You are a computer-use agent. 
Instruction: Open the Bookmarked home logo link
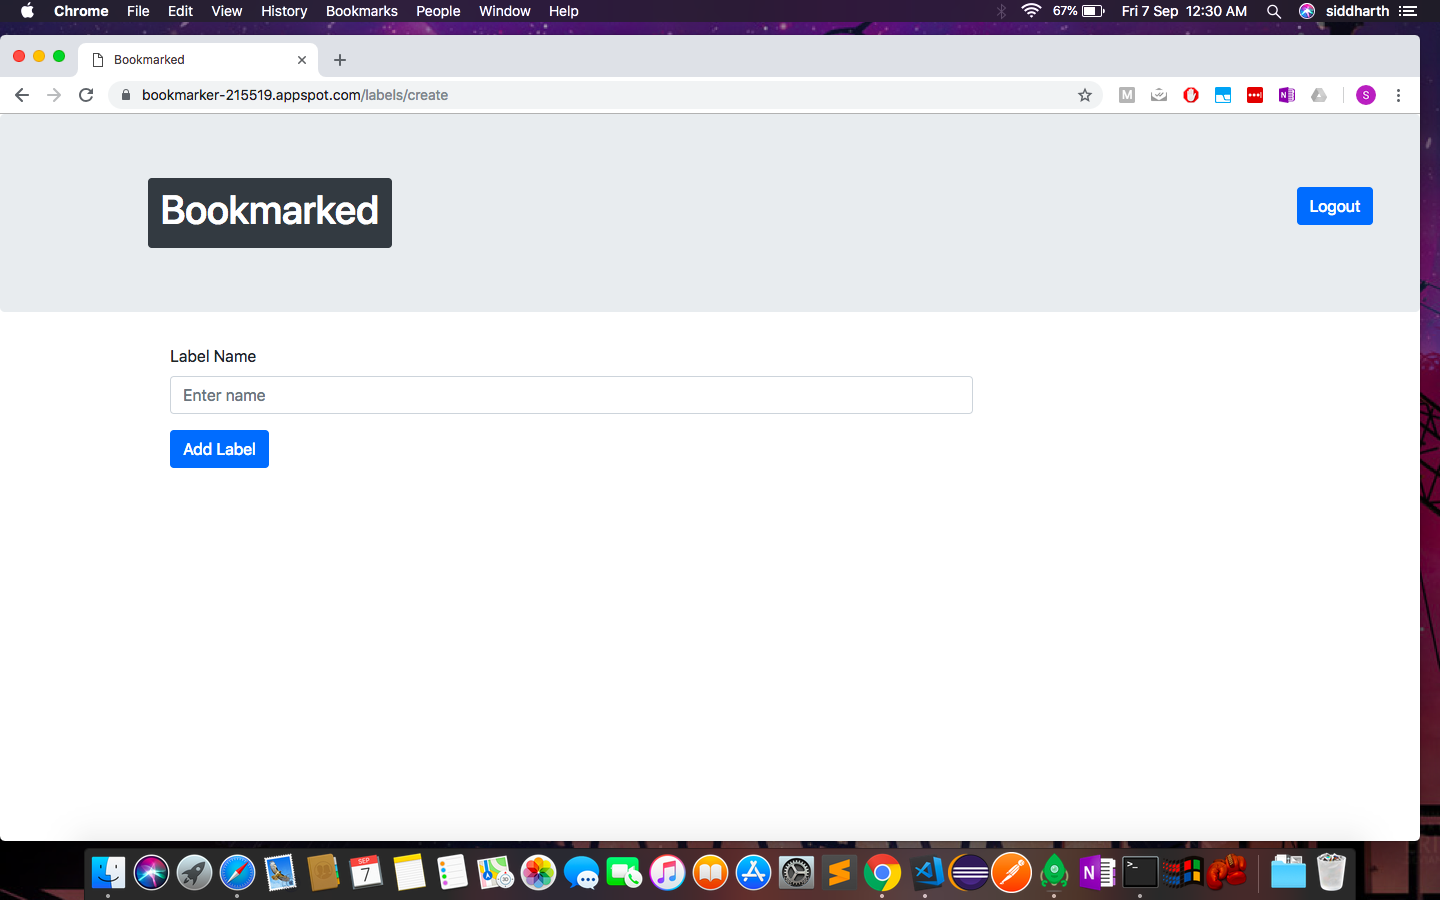[x=270, y=212]
